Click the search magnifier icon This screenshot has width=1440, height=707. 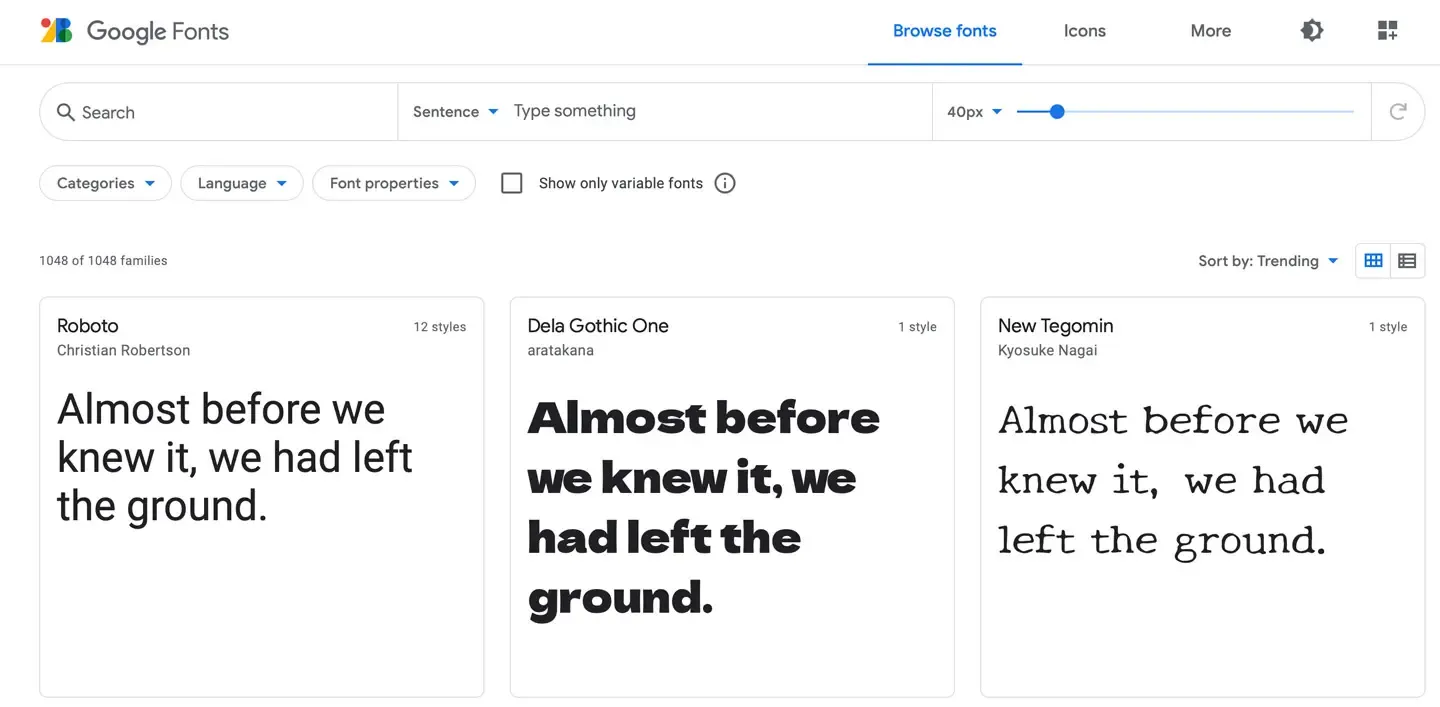pyautogui.click(x=66, y=112)
